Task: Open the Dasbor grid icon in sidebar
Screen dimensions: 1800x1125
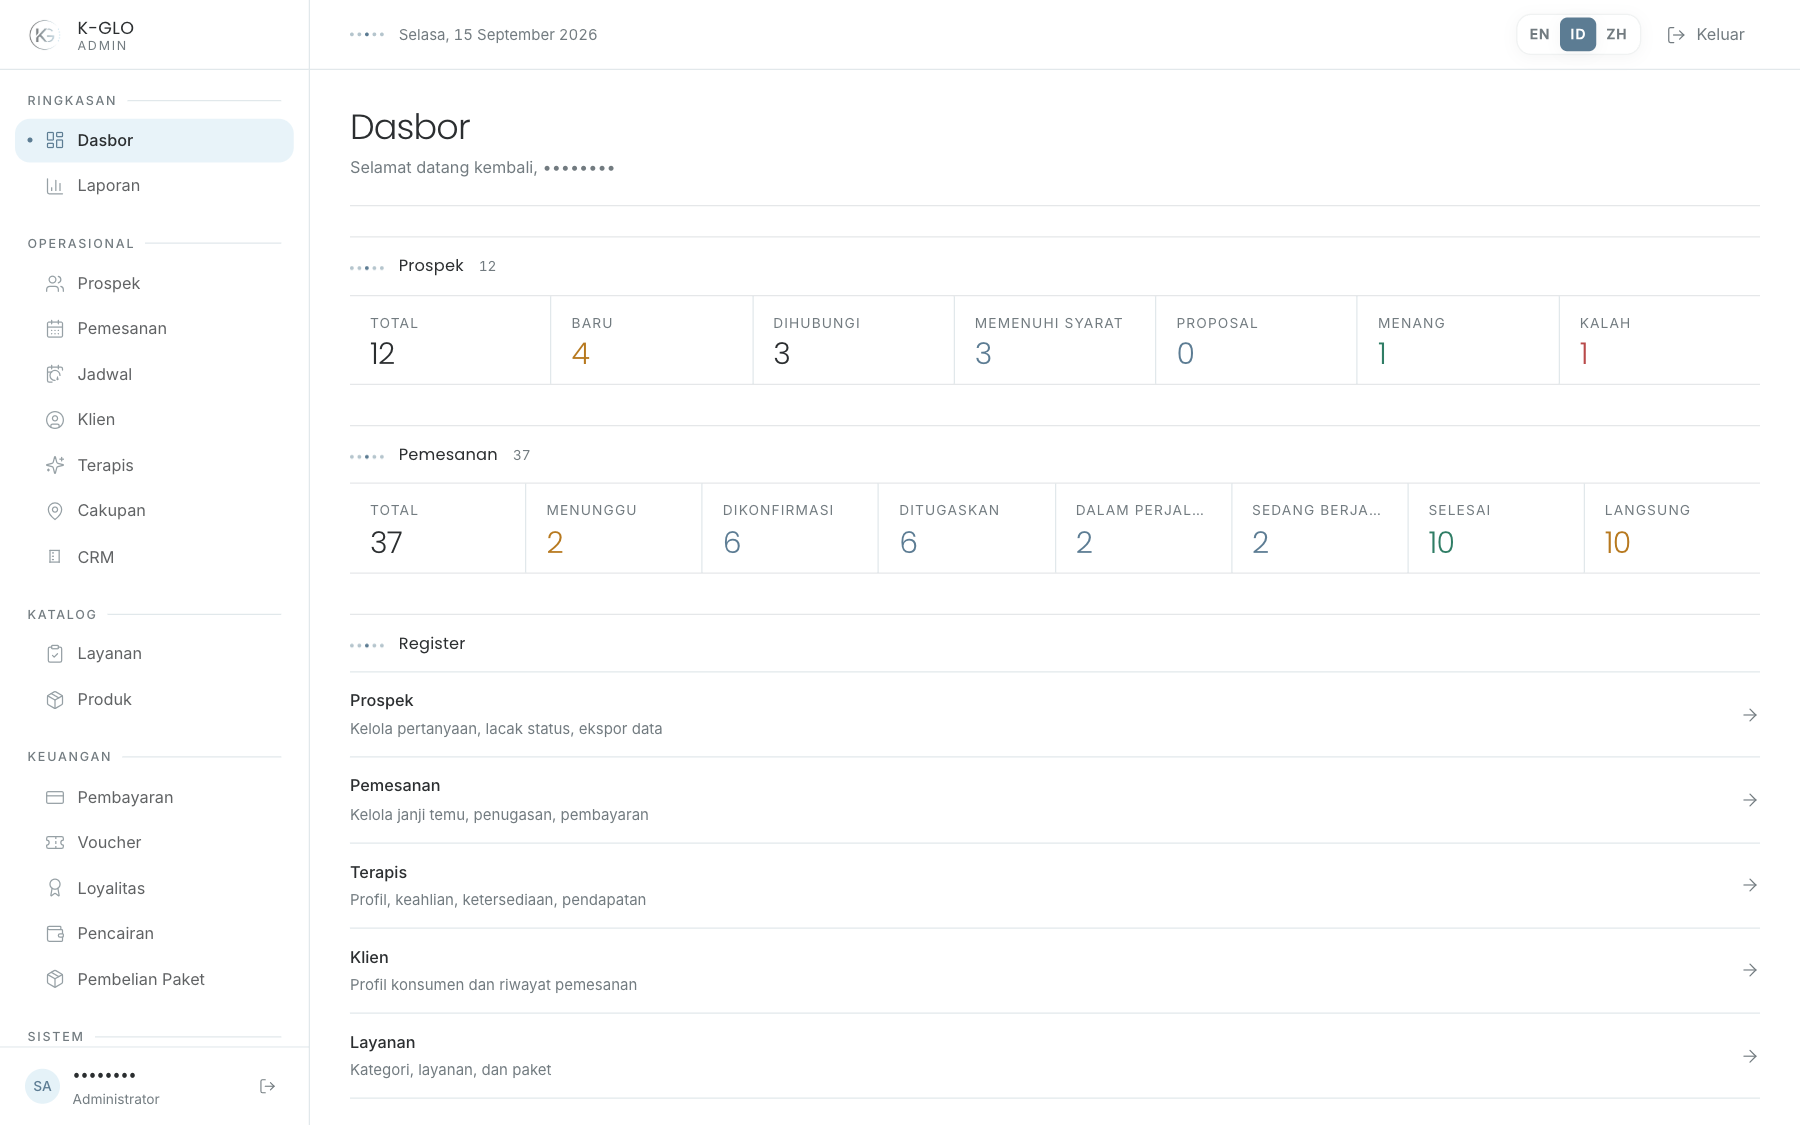Action: [x=55, y=140]
